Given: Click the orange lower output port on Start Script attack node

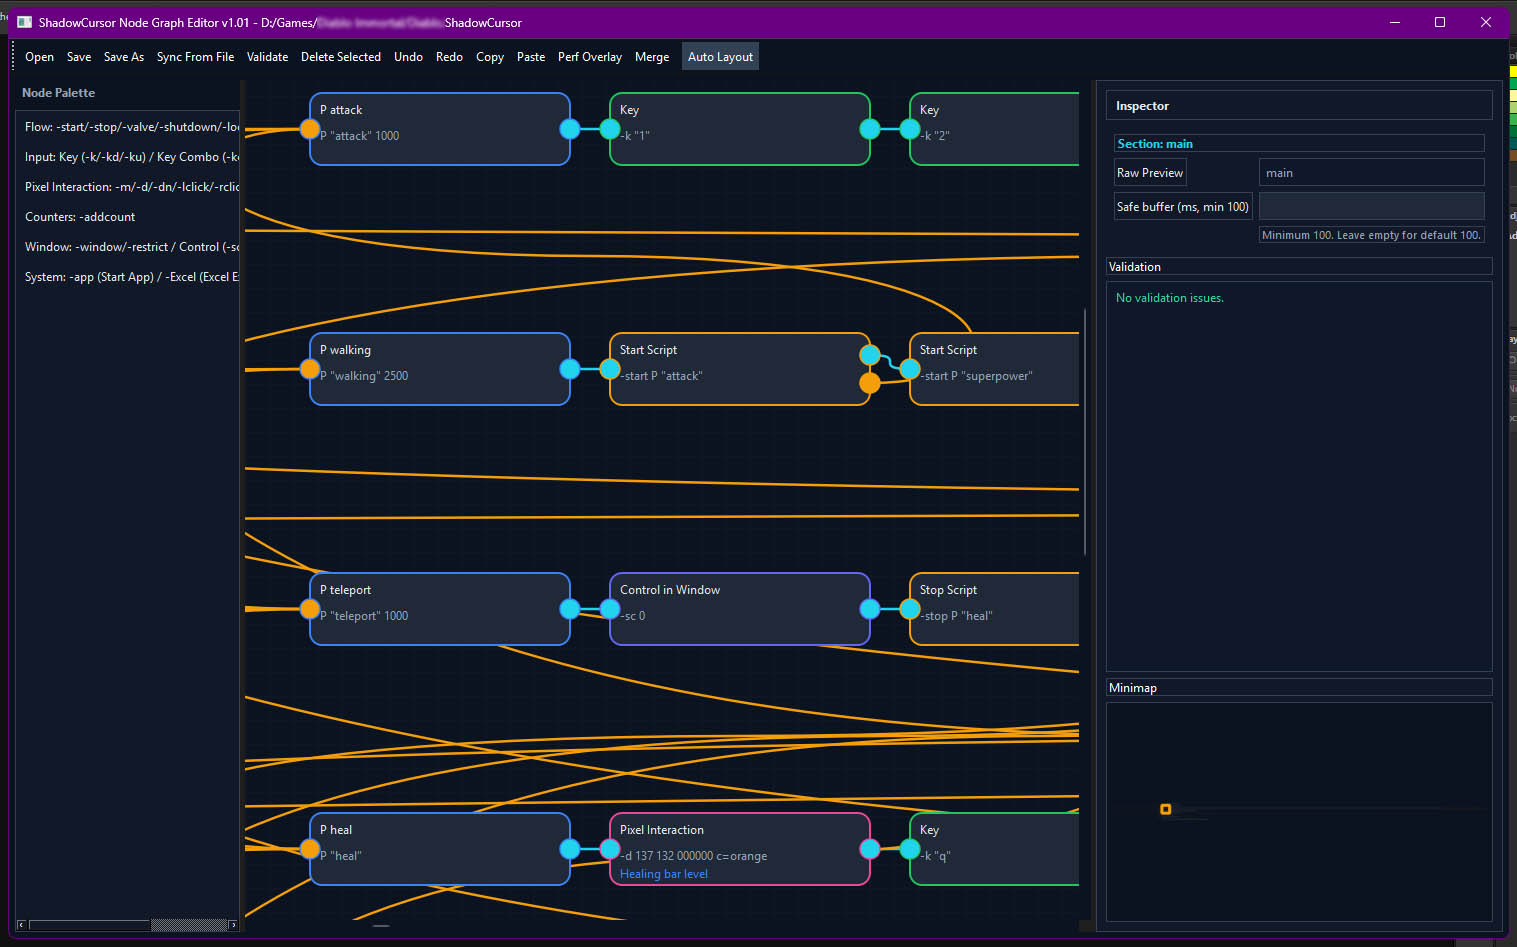Looking at the screenshot, I should pyautogui.click(x=870, y=382).
